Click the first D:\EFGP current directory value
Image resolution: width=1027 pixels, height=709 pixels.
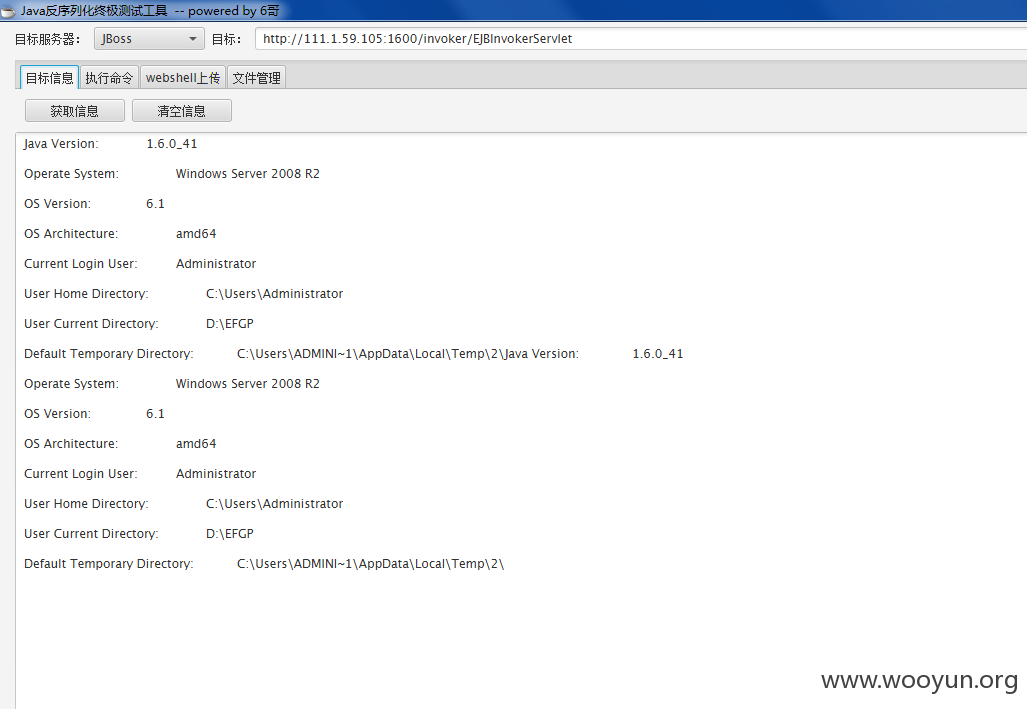pos(230,324)
